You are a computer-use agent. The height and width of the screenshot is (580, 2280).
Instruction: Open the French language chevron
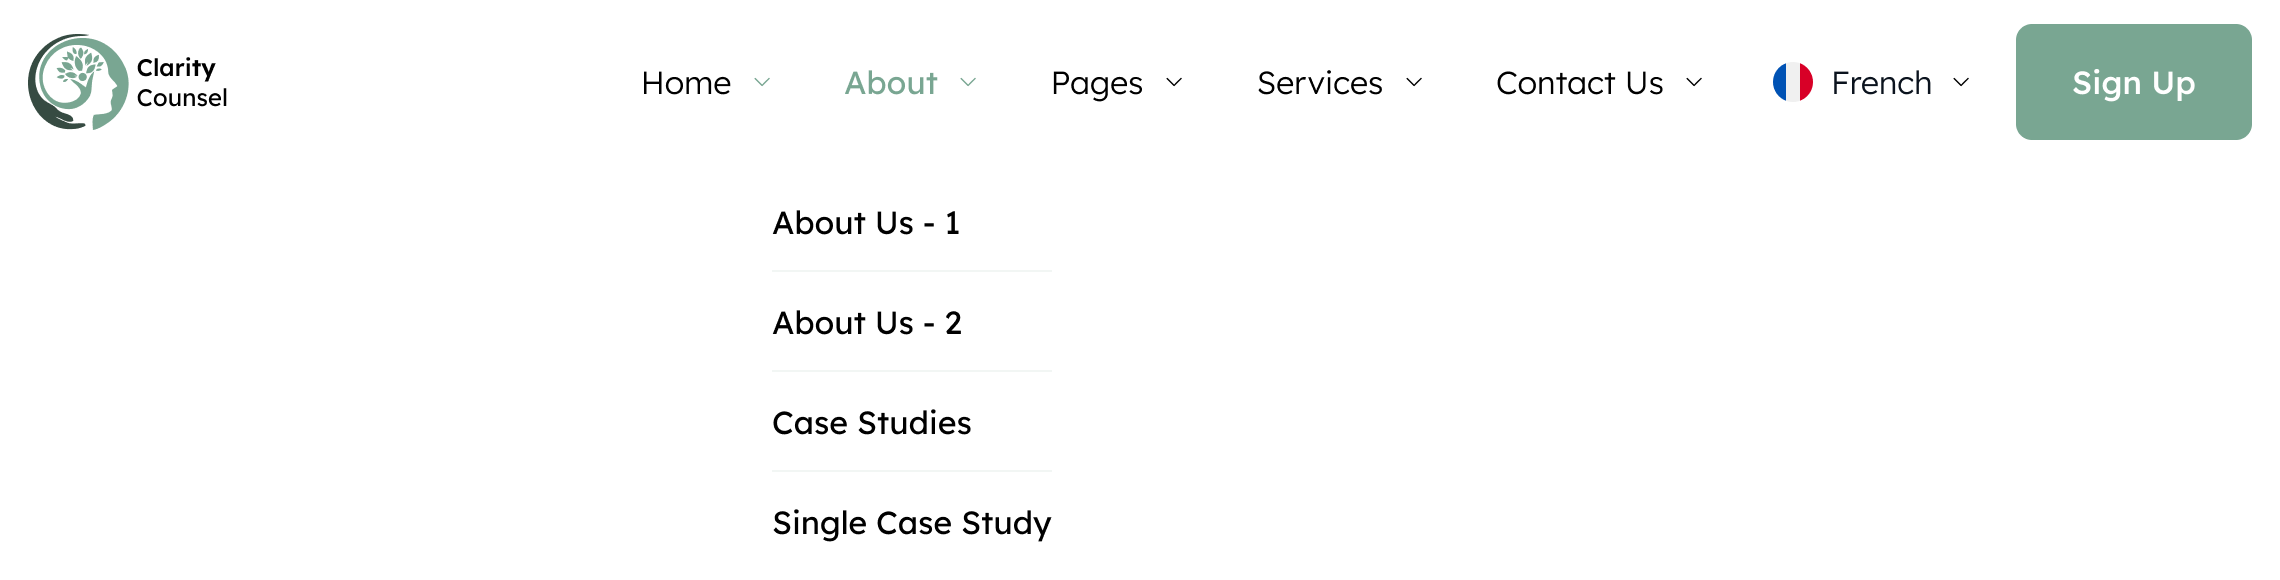[x=1961, y=82]
